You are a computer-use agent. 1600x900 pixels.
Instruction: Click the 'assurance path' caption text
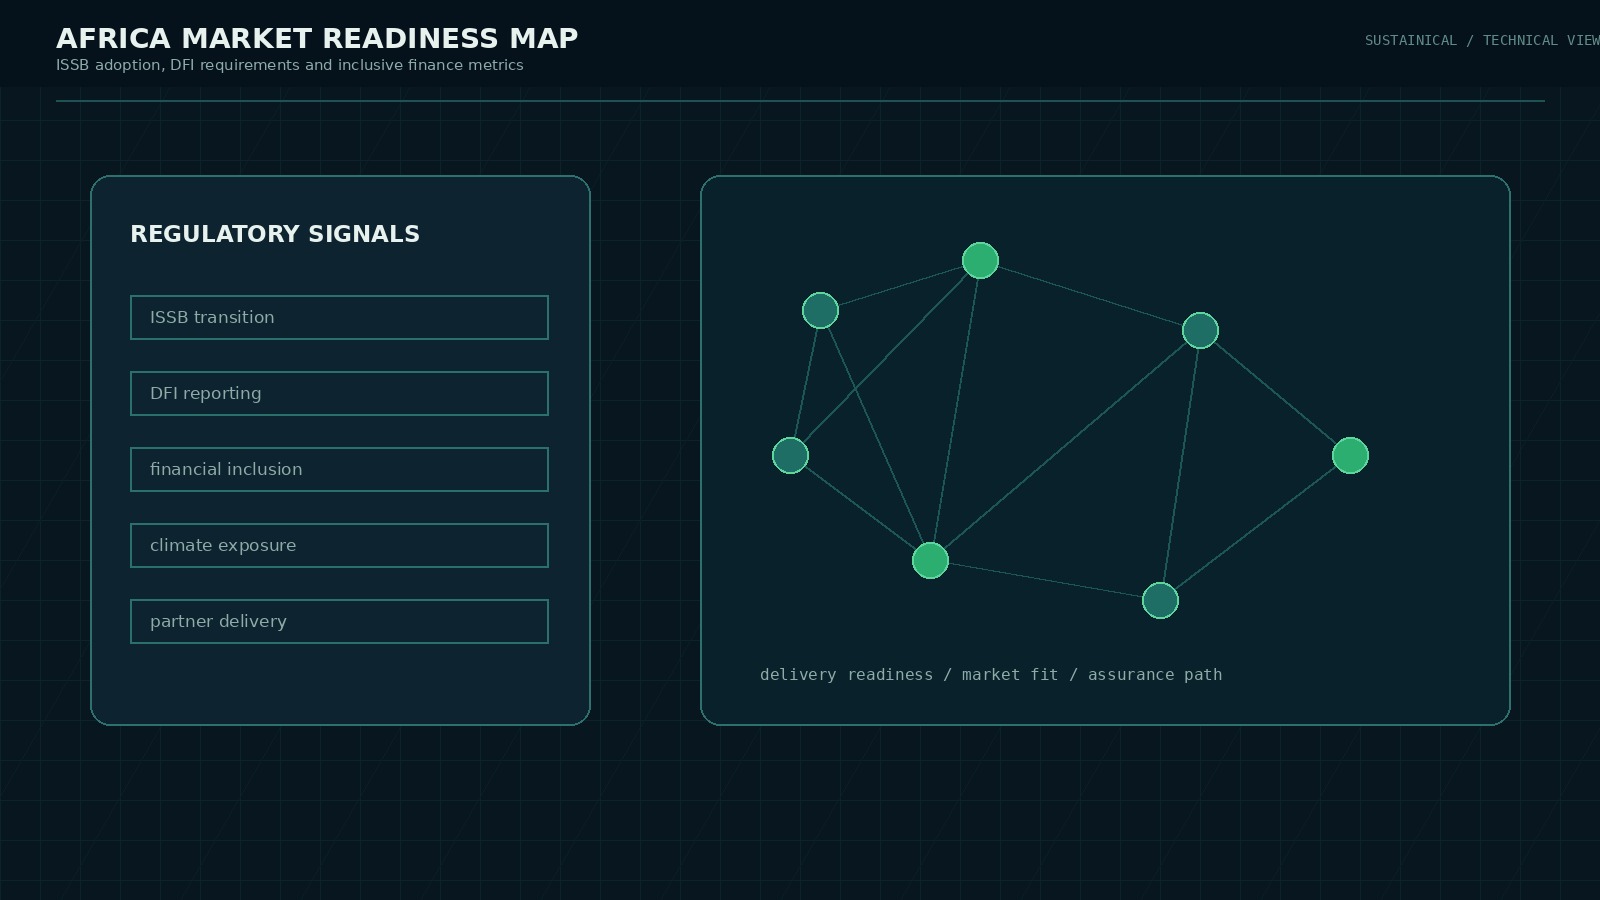click(1155, 675)
